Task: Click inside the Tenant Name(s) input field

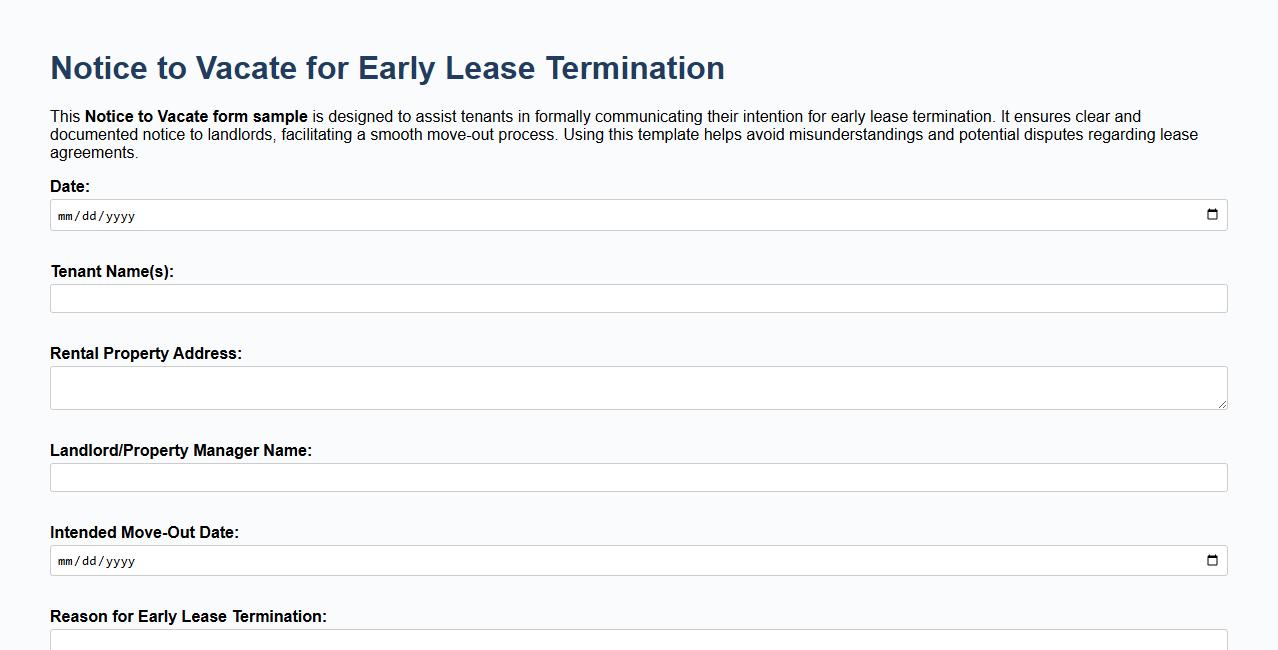Action: pos(638,298)
